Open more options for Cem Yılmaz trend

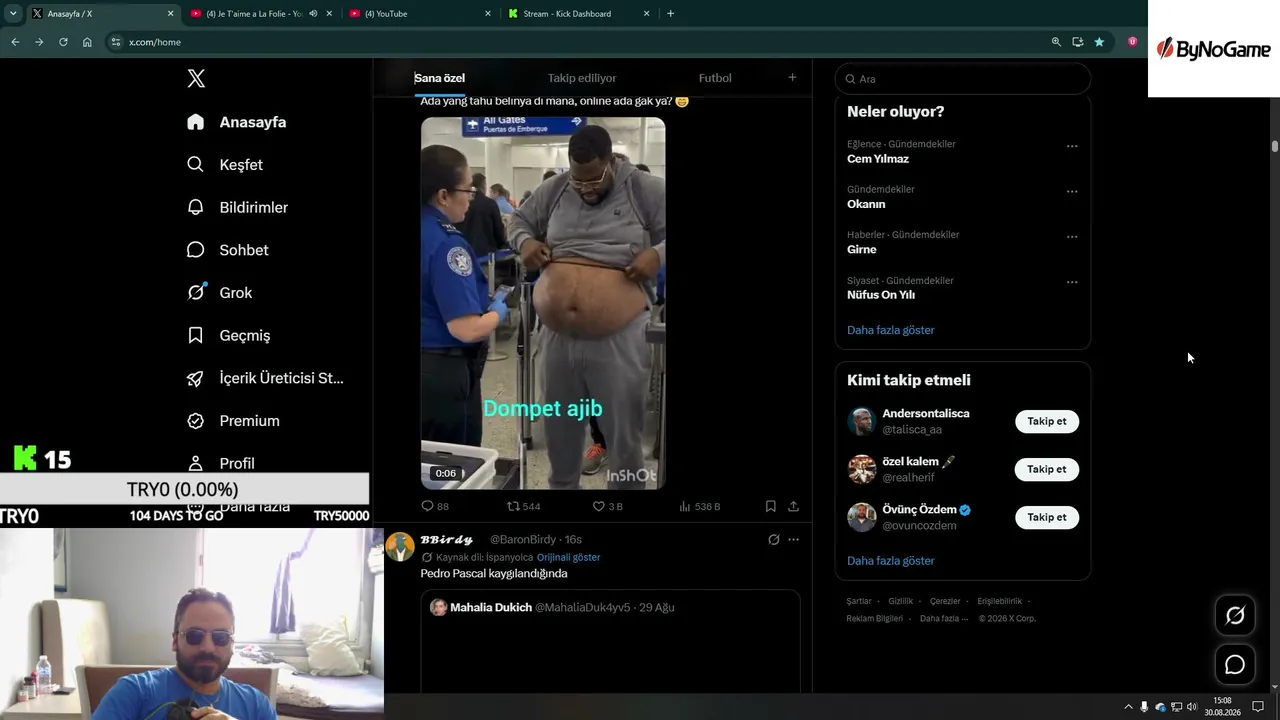click(1072, 146)
